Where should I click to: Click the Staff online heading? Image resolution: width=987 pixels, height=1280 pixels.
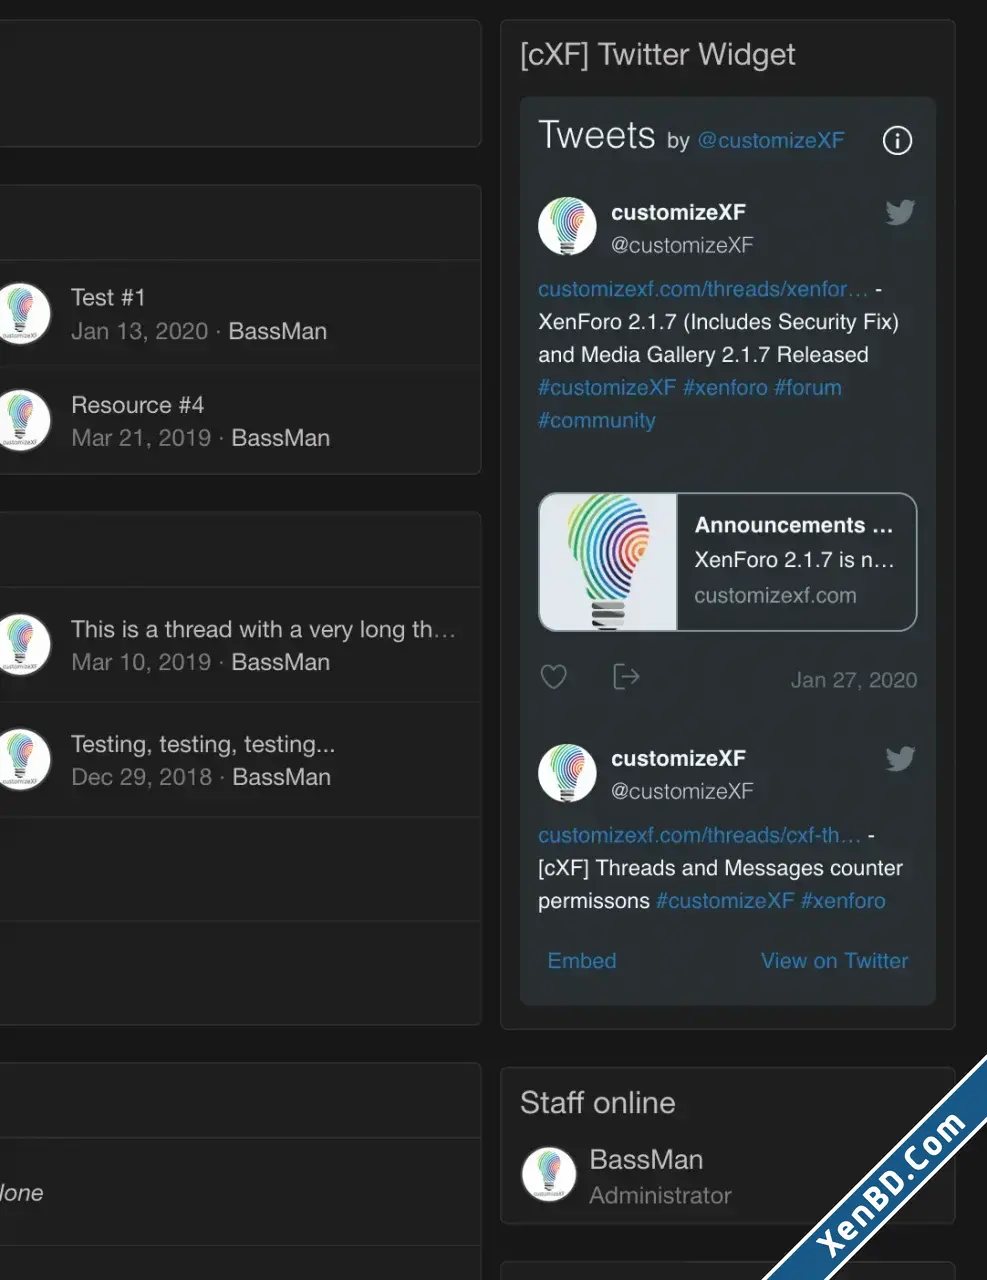click(598, 1102)
